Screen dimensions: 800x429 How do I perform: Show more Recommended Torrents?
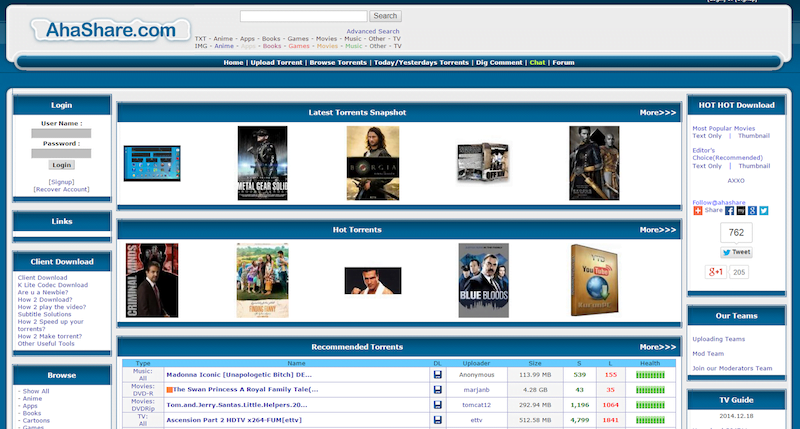[658, 347]
